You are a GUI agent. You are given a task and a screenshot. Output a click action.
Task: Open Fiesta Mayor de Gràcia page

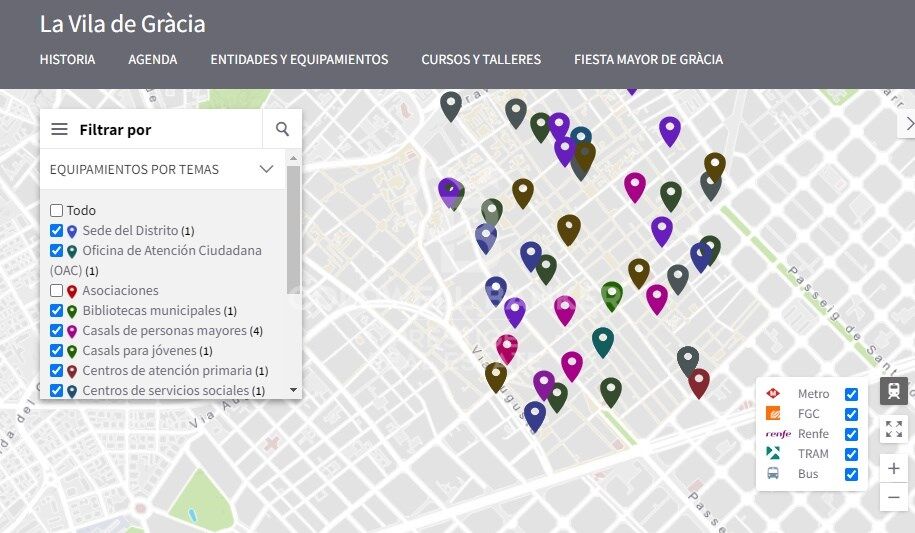click(648, 59)
